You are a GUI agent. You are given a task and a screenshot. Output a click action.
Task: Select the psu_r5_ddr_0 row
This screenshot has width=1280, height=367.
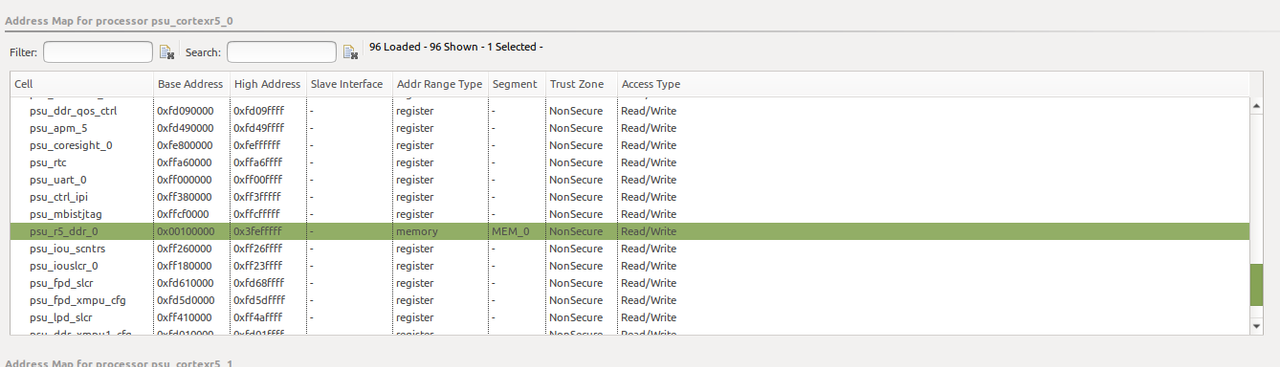(630, 231)
